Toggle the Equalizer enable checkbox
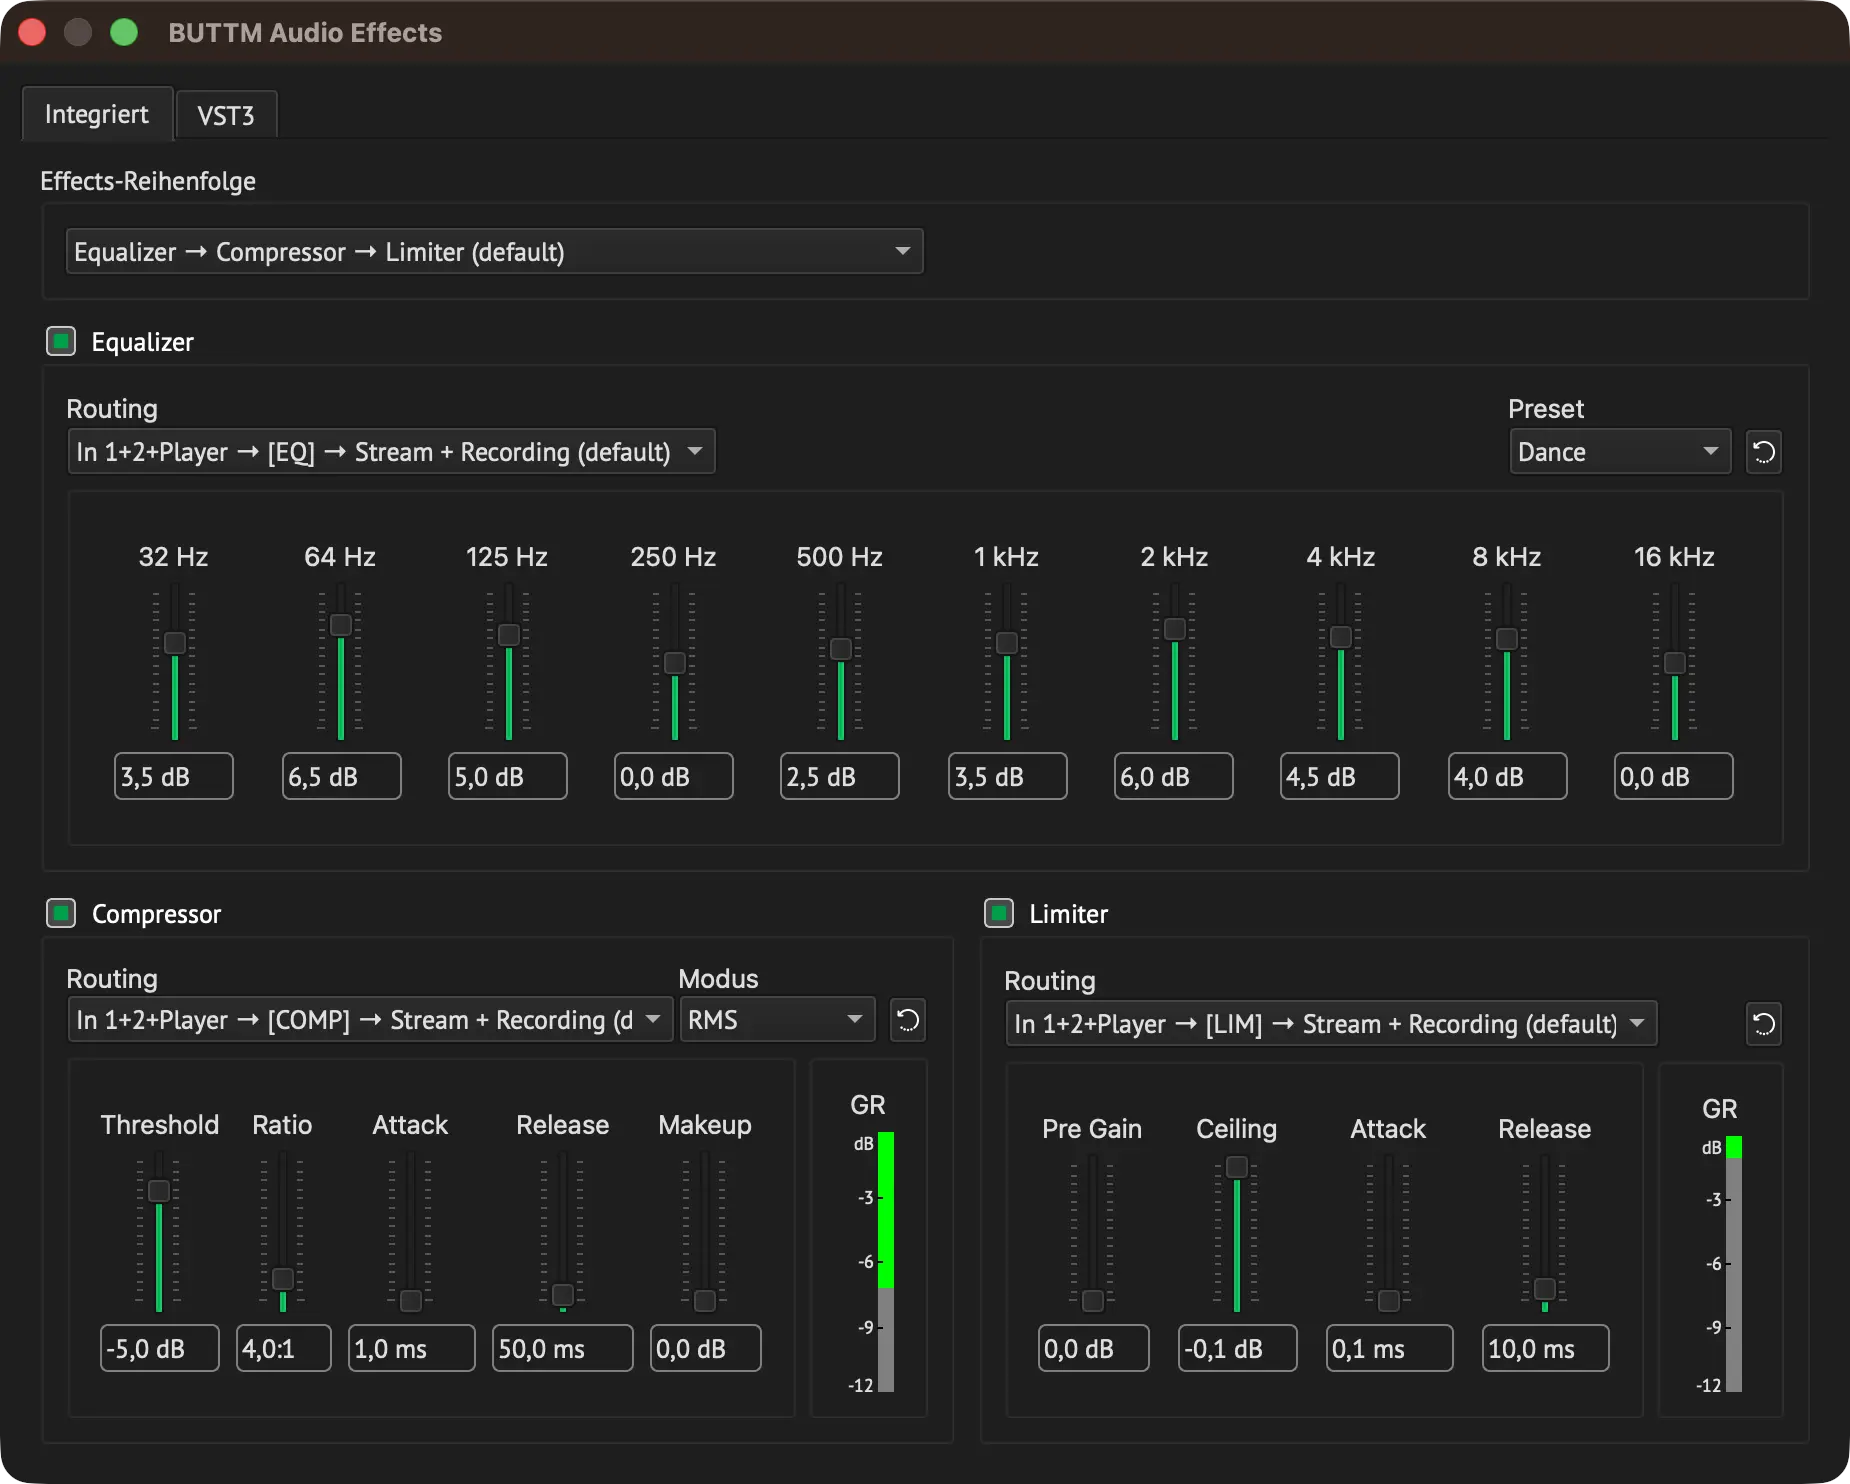 point(61,341)
